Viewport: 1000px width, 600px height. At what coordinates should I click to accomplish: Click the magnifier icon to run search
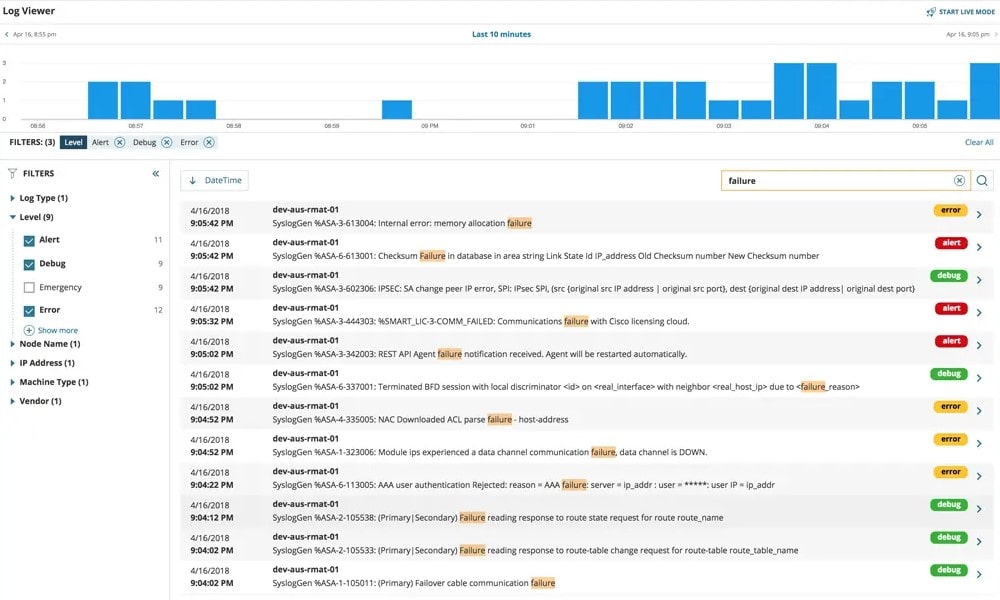[x=981, y=180]
